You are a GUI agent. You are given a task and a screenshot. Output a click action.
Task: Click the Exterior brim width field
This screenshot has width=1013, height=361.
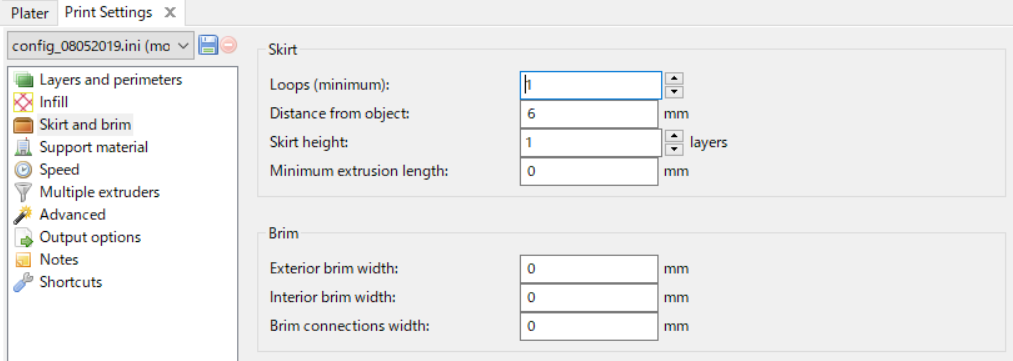click(x=589, y=269)
